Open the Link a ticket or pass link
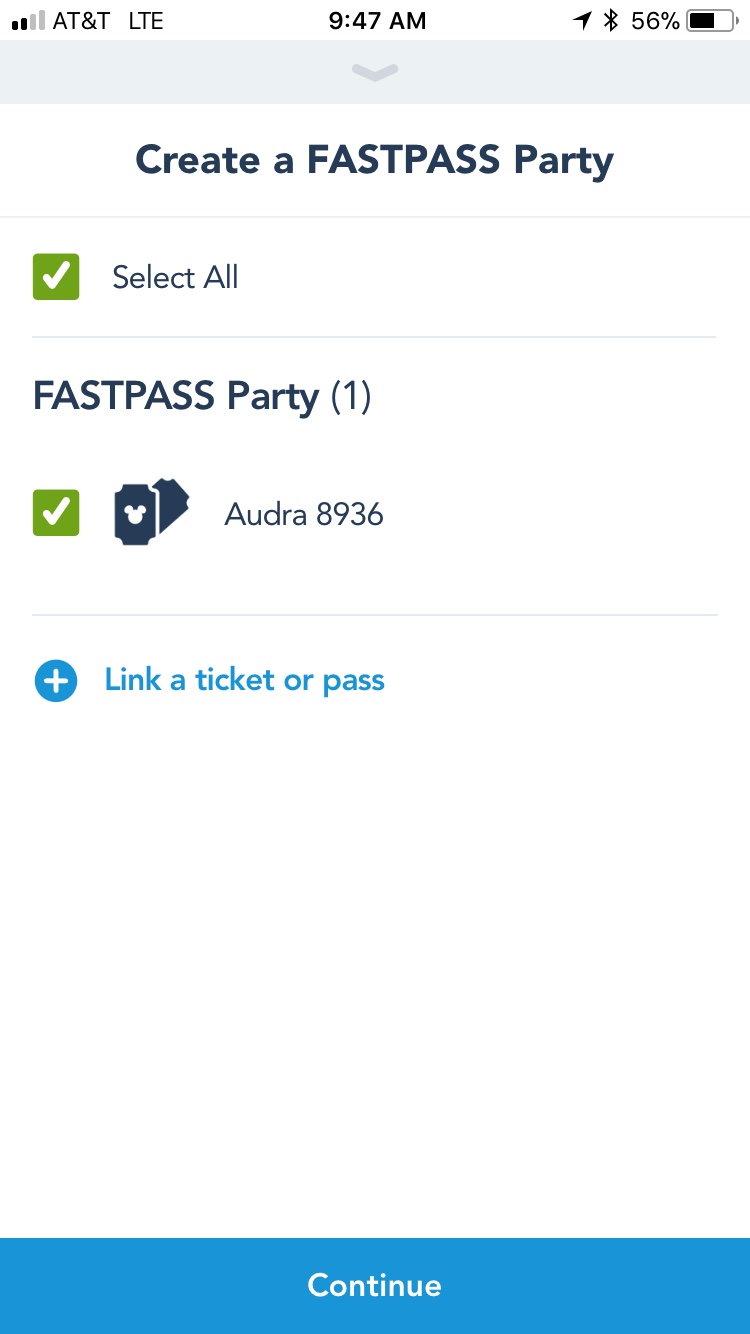 point(244,681)
